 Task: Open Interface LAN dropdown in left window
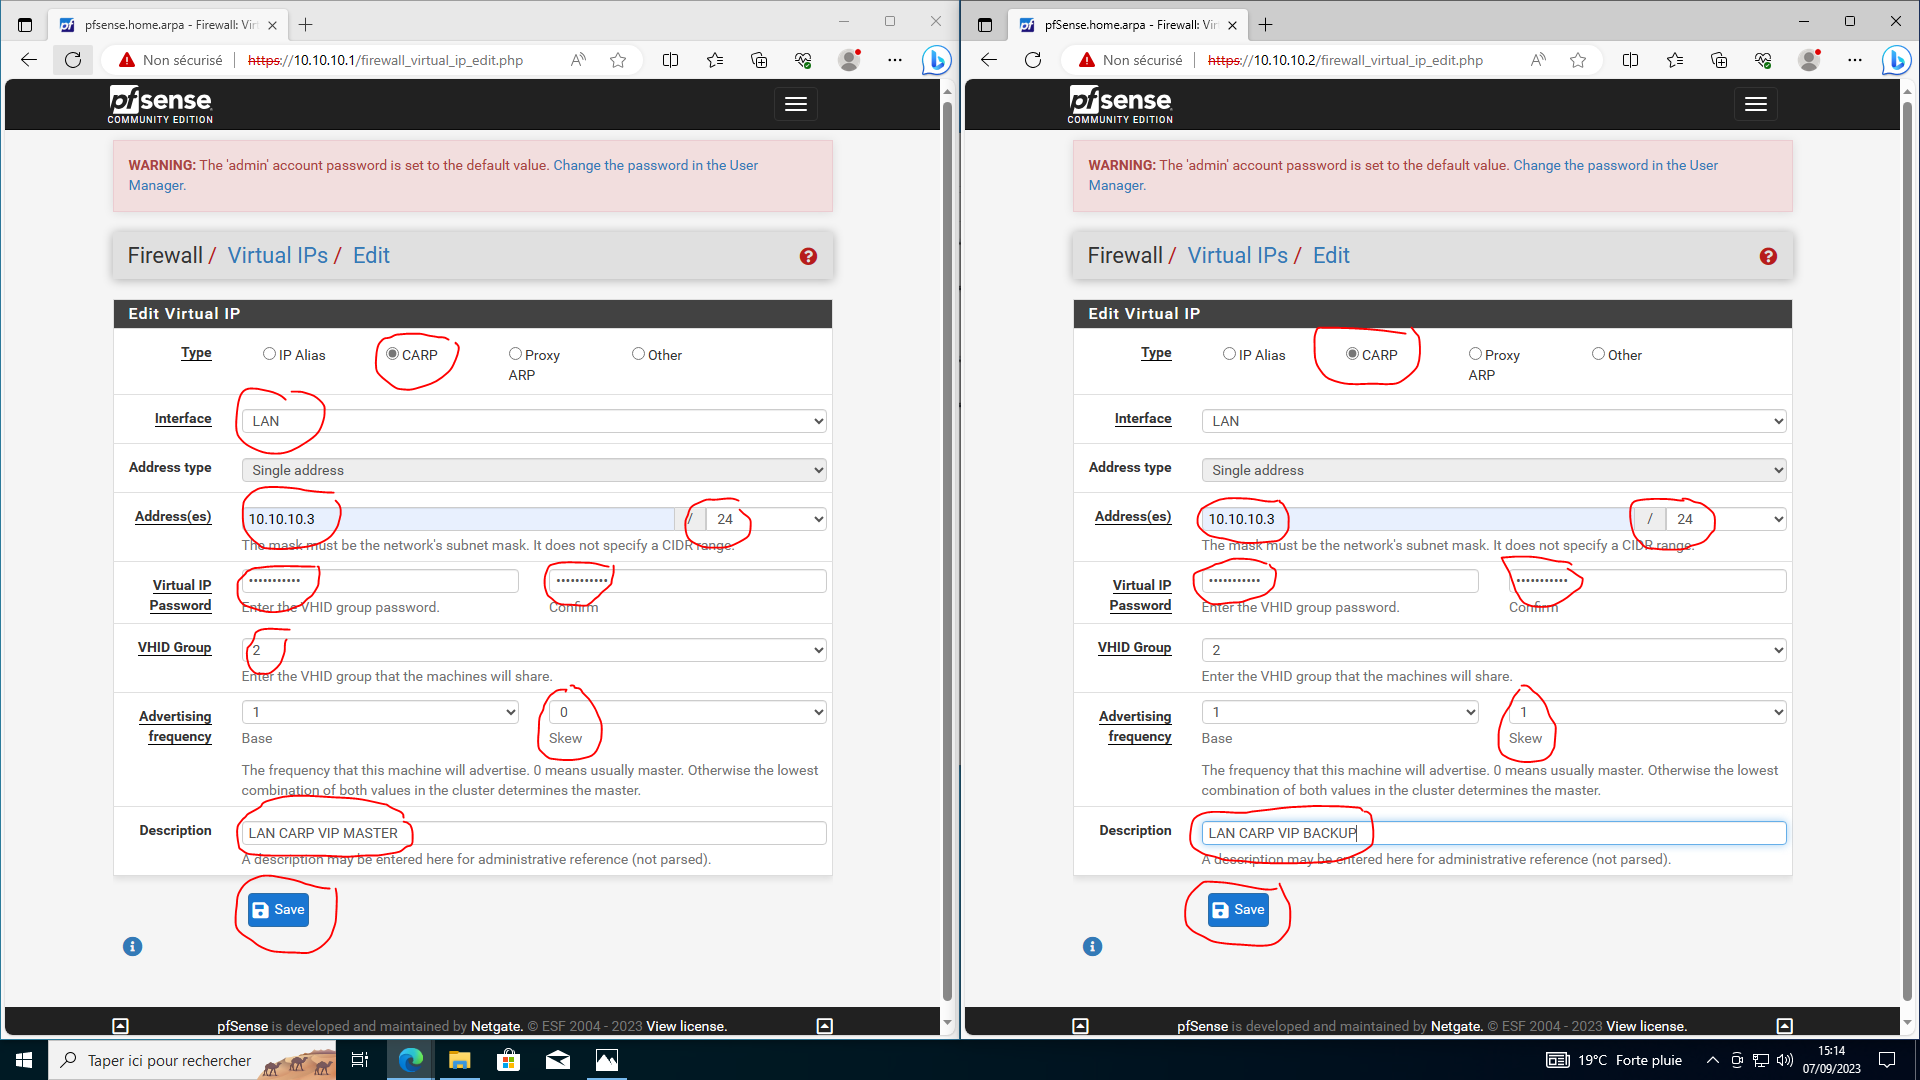pyautogui.click(x=534, y=421)
